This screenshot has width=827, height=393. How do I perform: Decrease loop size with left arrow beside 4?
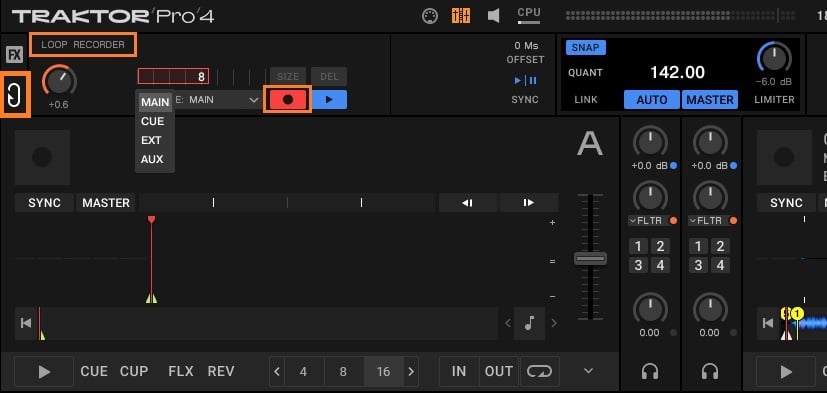(277, 371)
